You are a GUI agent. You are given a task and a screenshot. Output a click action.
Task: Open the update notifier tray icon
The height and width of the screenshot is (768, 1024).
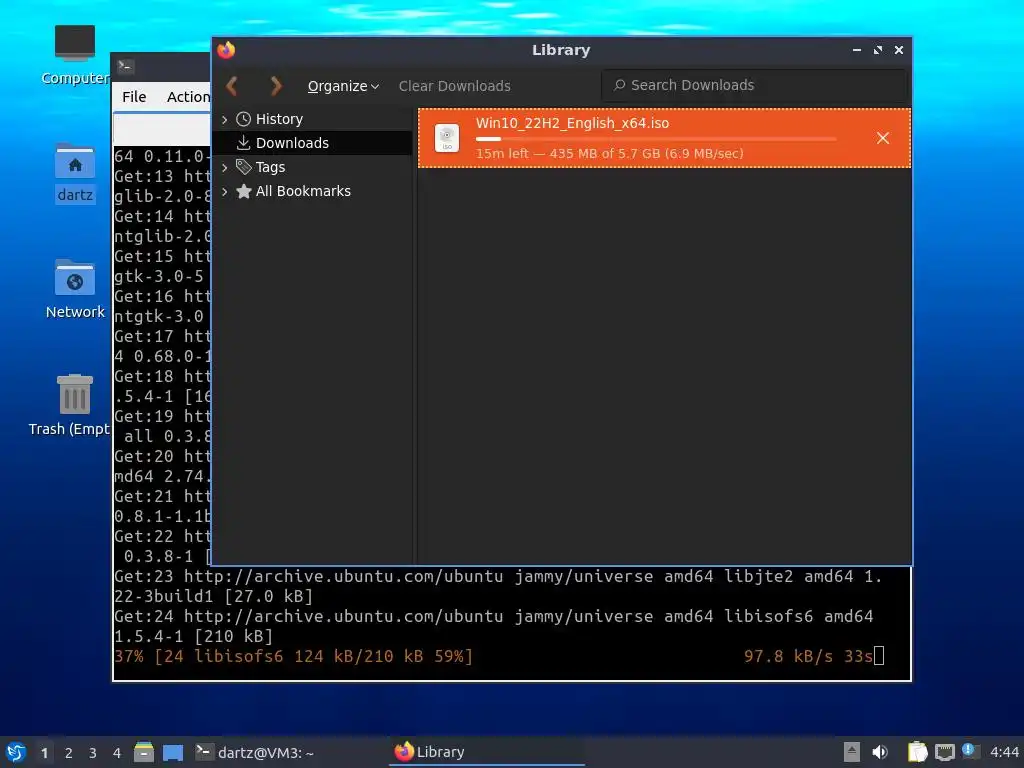[970, 751]
